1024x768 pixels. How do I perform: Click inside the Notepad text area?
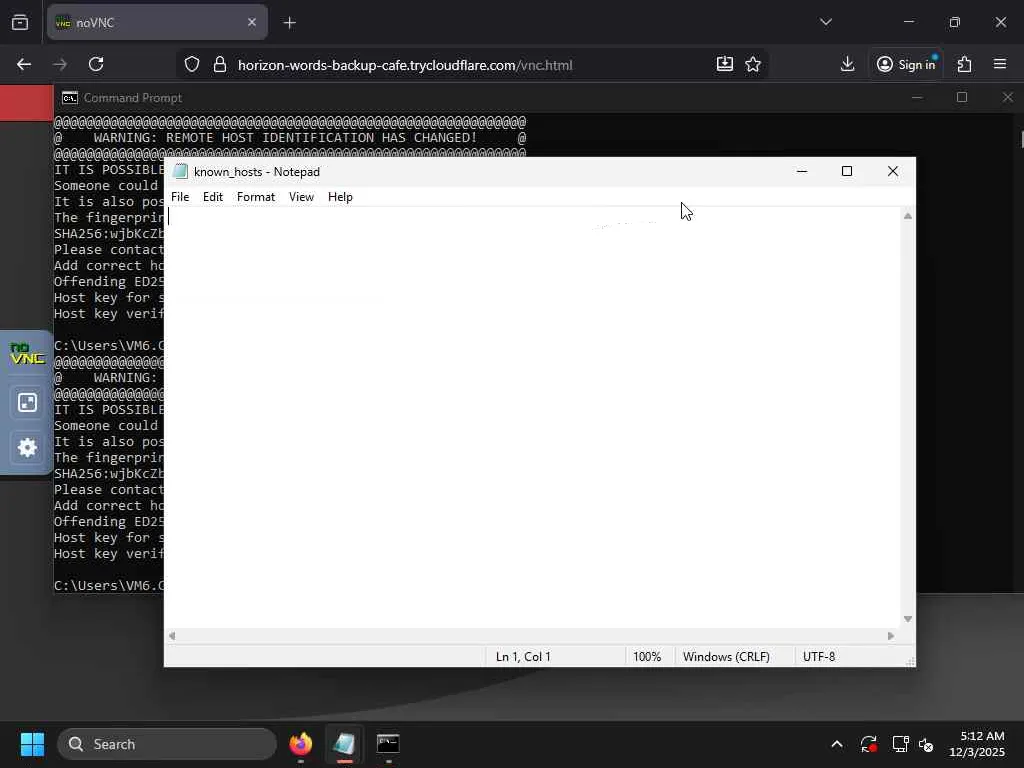click(532, 418)
